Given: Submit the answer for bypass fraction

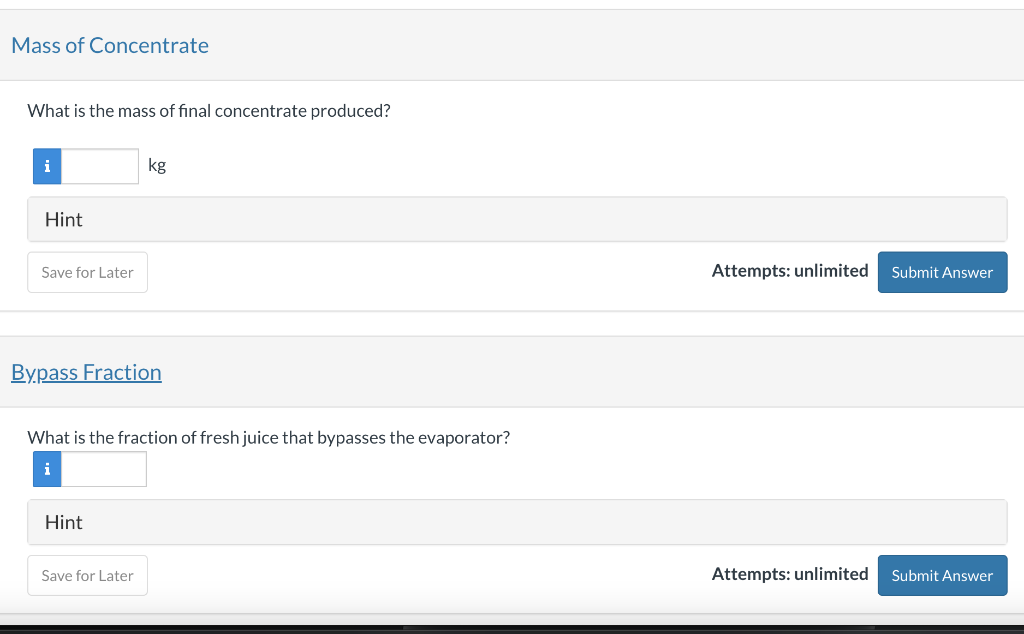Looking at the screenshot, I should (942, 575).
